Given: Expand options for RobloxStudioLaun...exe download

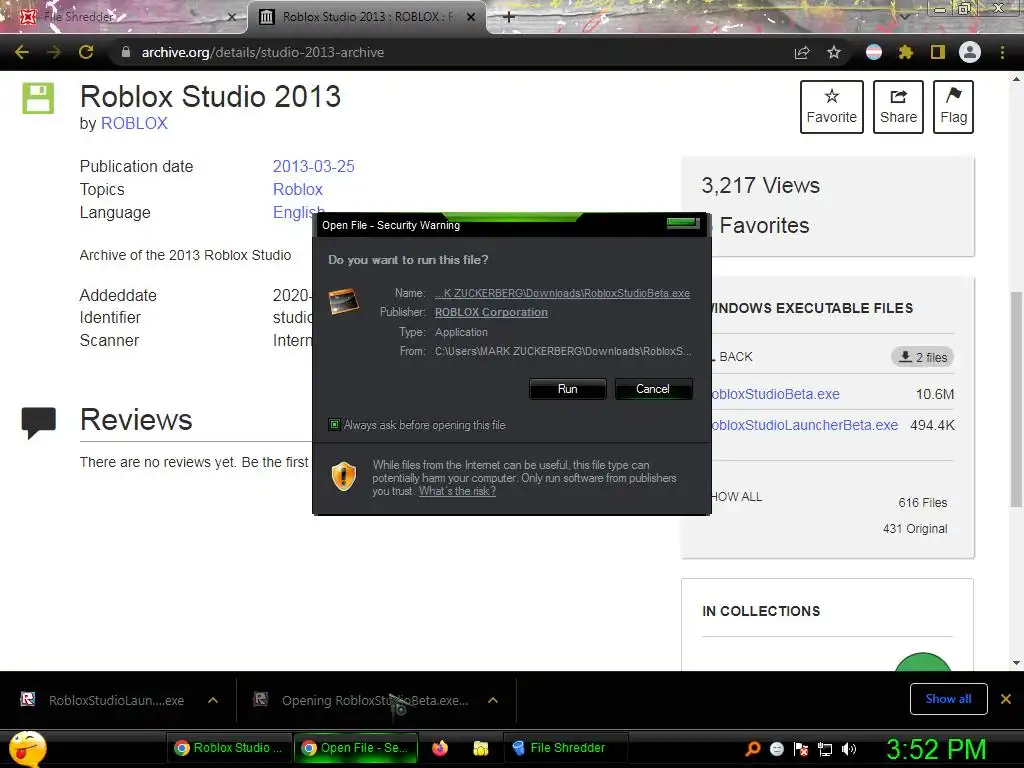Looking at the screenshot, I should (213, 700).
